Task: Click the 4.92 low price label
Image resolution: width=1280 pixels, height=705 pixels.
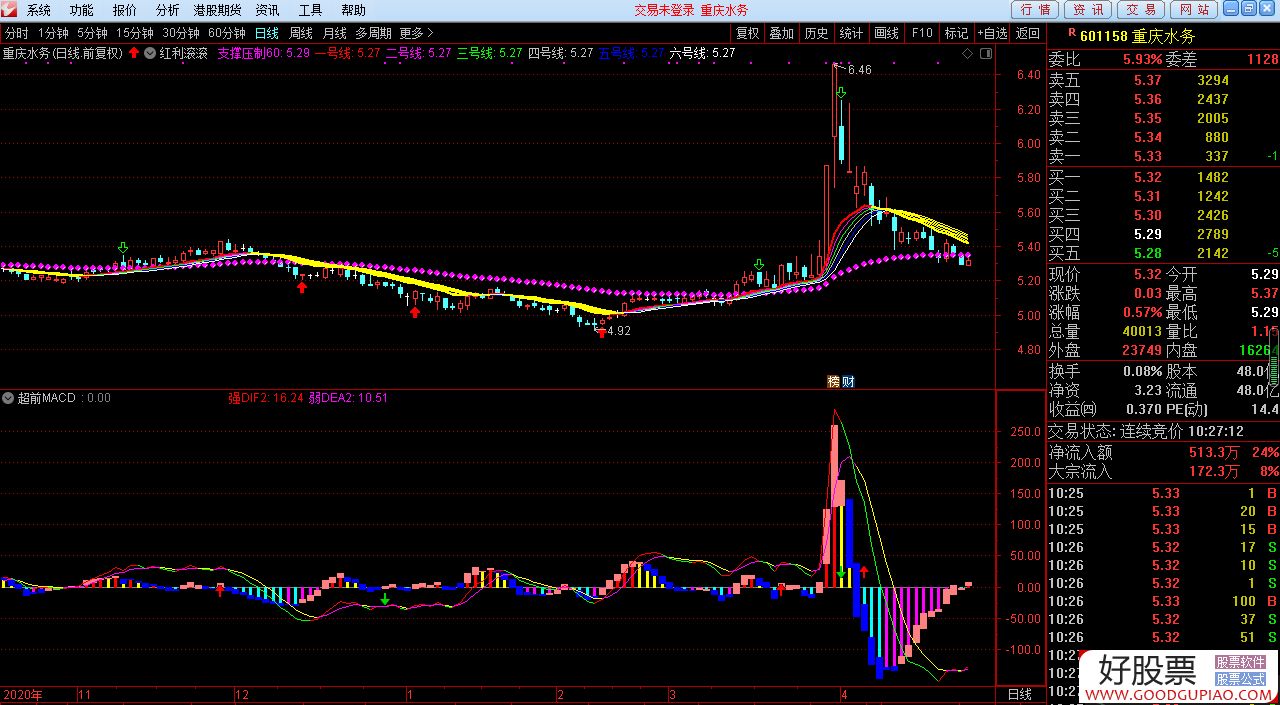Action: coord(619,331)
